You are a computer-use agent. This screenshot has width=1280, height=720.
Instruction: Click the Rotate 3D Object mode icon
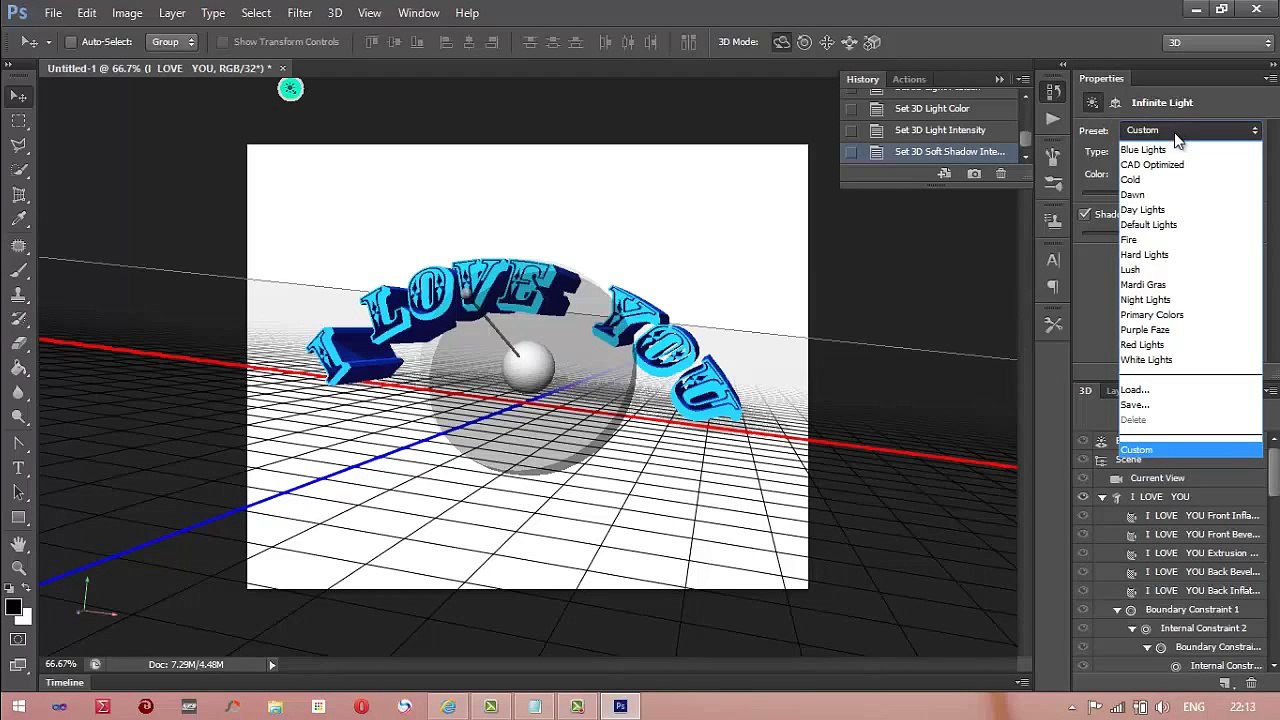tap(782, 42)
